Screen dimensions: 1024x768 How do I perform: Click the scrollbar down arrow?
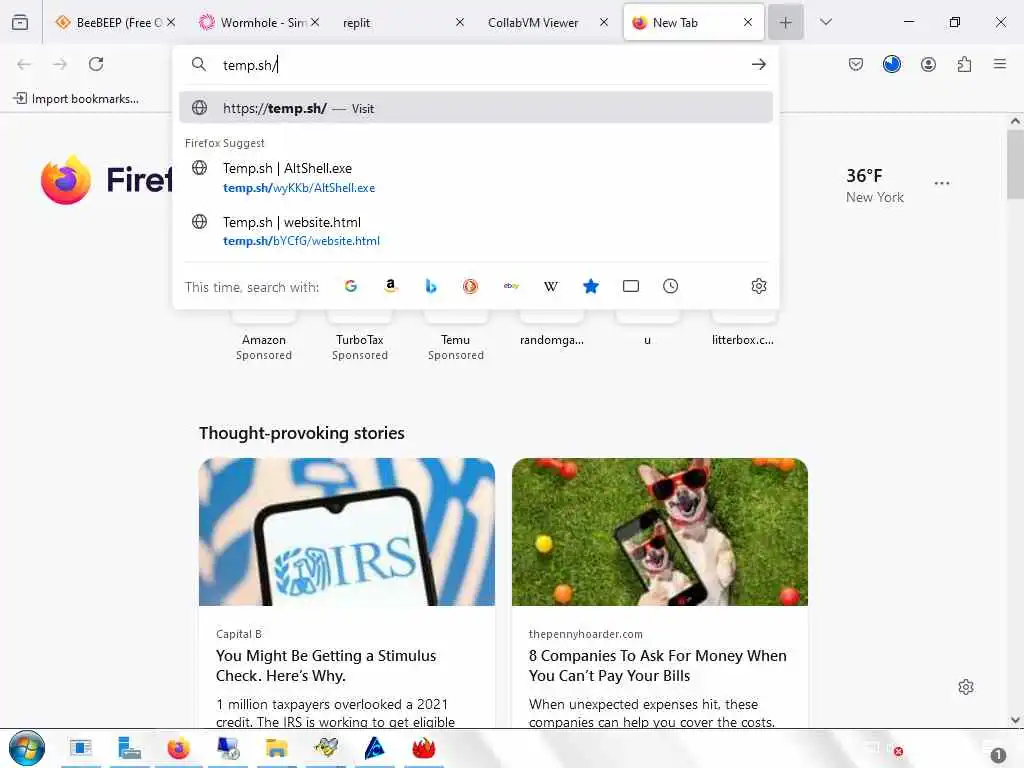pyautogui.click(x=1015, y=720)
